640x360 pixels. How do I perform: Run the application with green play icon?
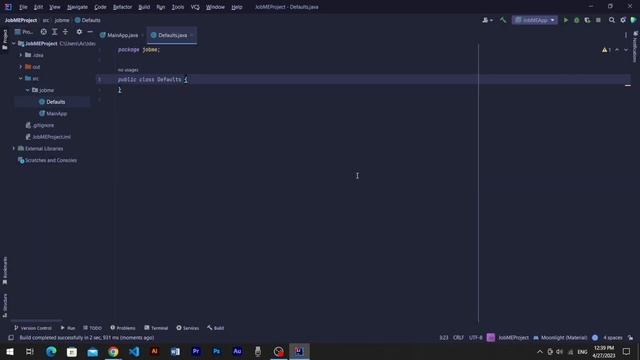(x=566, y=20)
